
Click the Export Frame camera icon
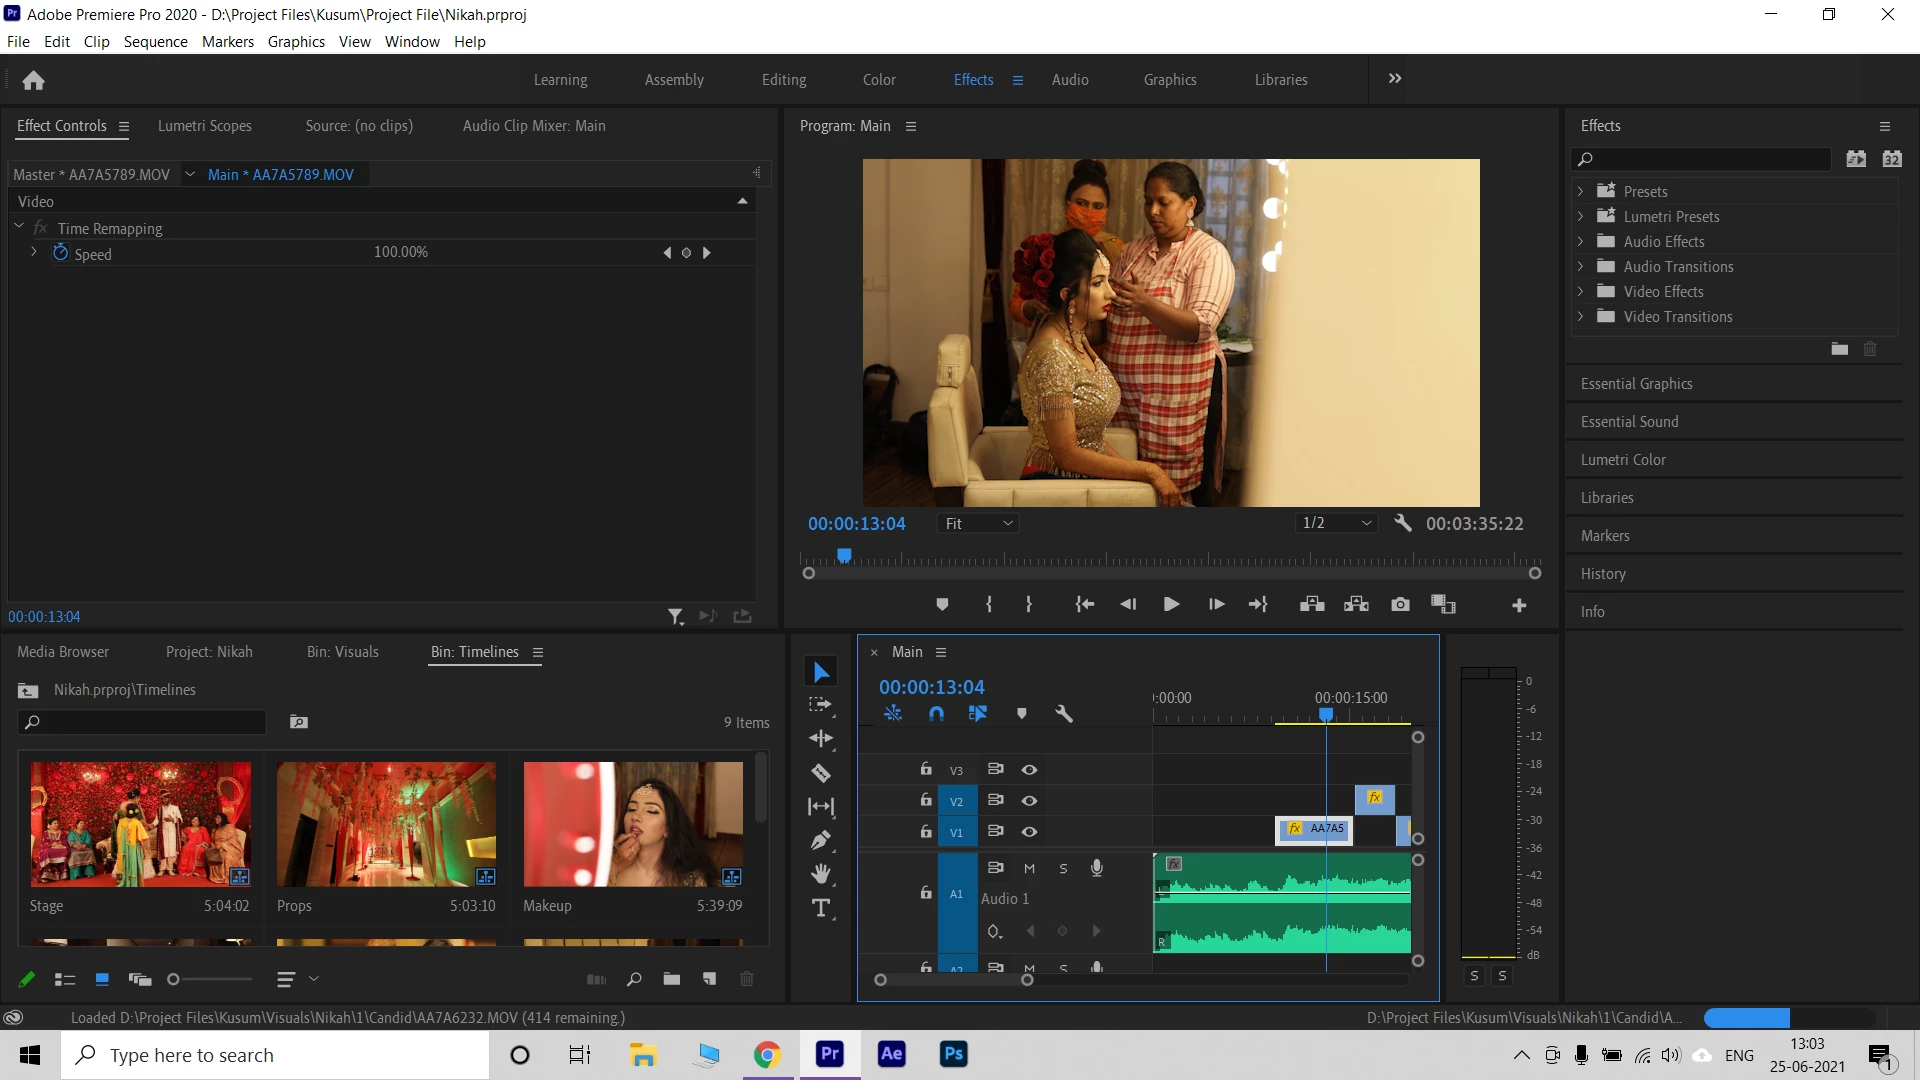pyautogui.click(x=1400, y=604)
